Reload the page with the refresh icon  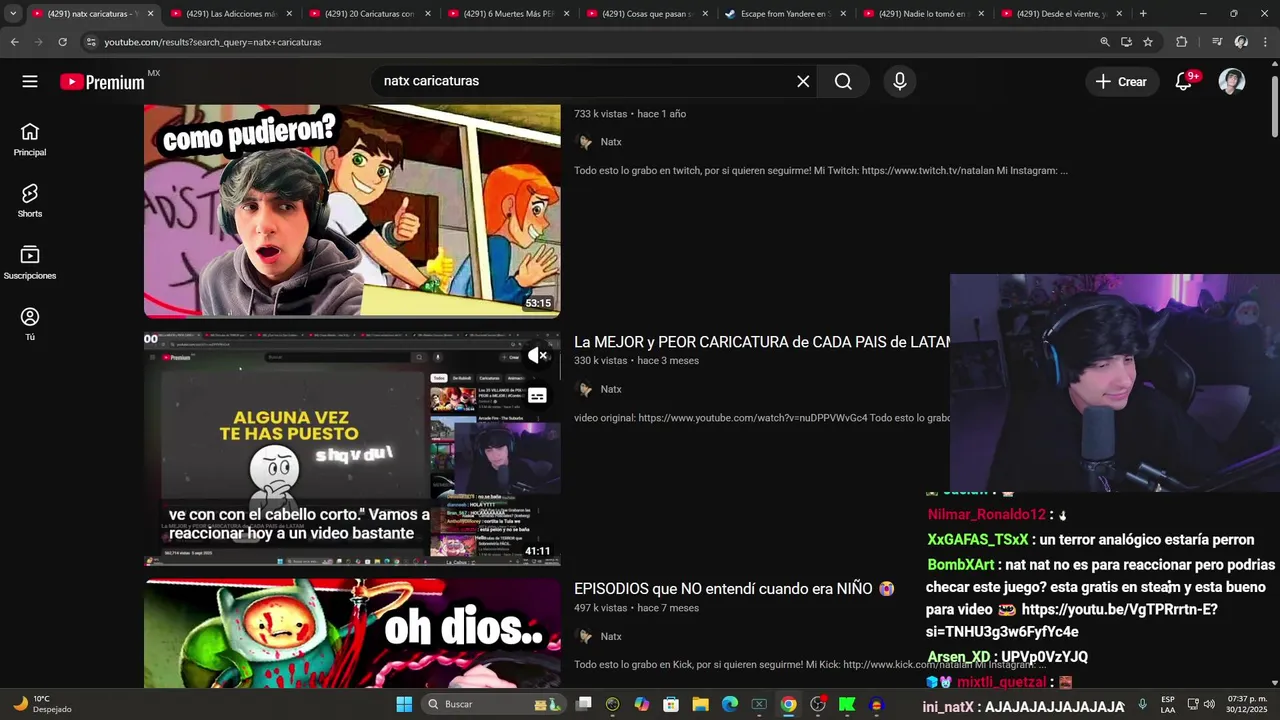click(62, 42)
